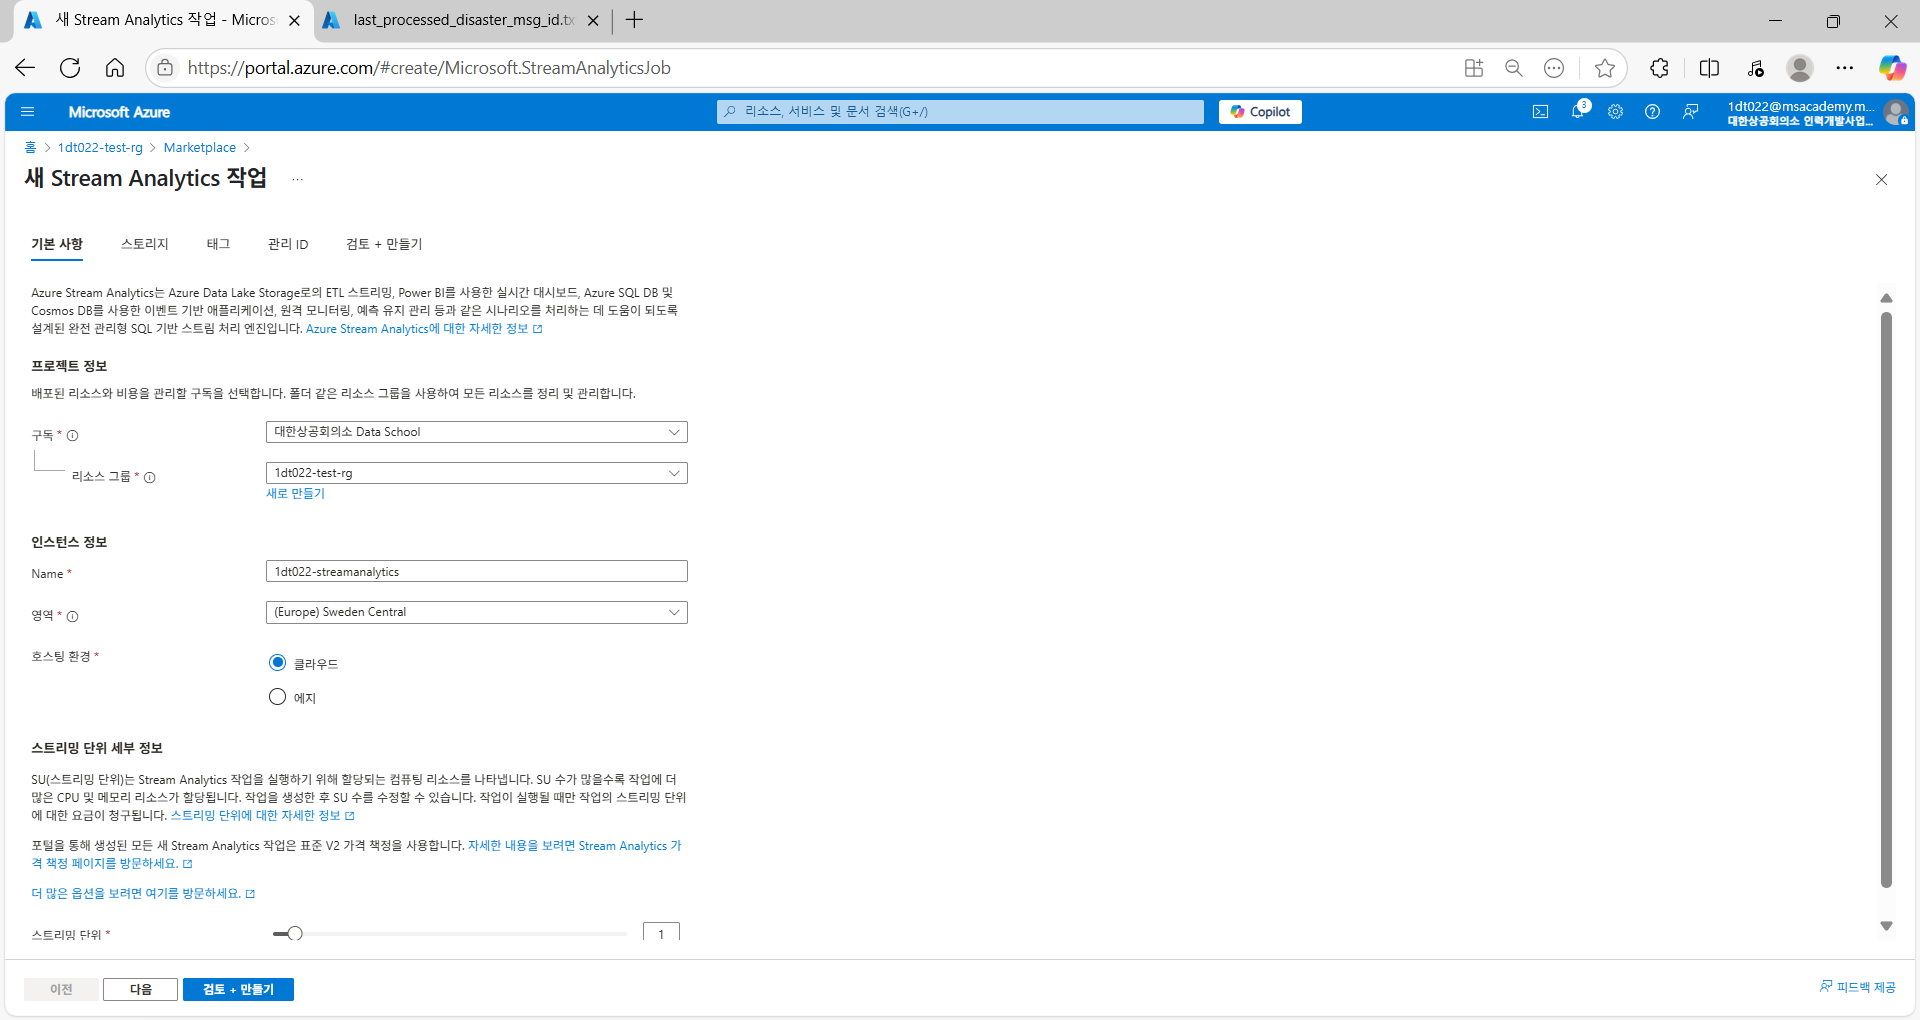Open the browser apps grid icon

(x=1474, y=68)
